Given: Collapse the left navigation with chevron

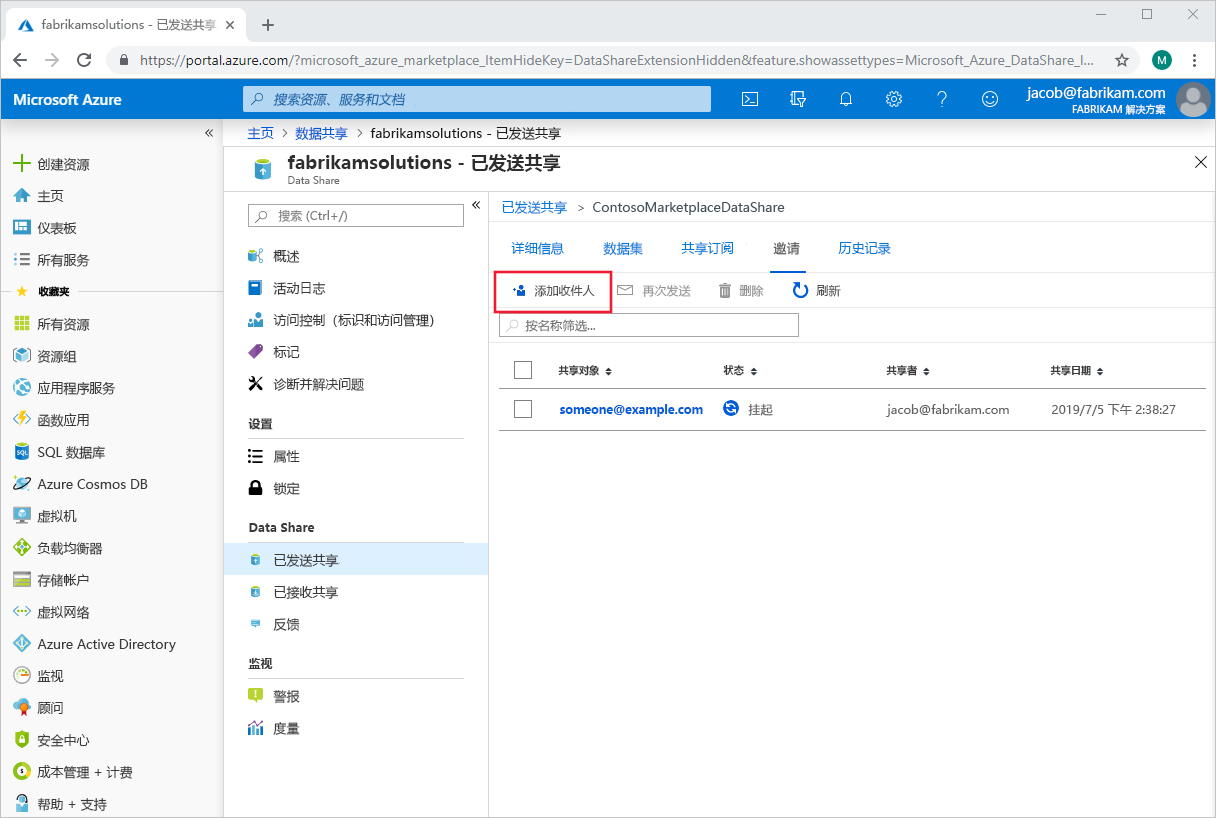Looking at the screenshot, I should pyautogui.click(x=209, y=132).
